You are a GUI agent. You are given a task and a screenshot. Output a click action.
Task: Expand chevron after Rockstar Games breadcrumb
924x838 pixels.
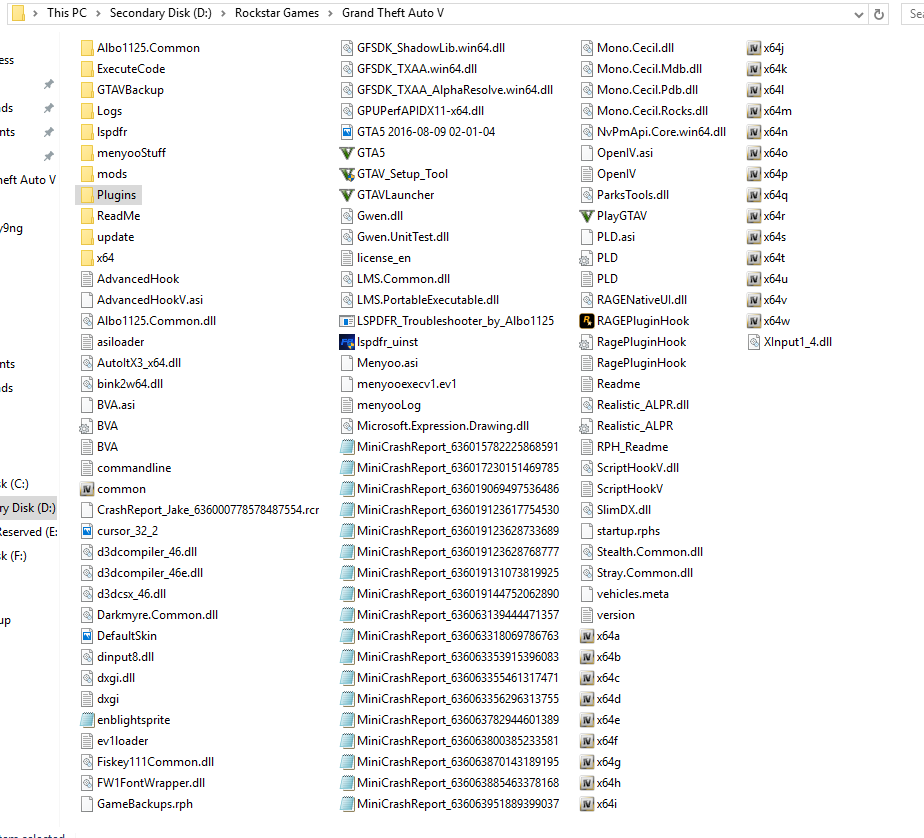(x=331, y=14)
